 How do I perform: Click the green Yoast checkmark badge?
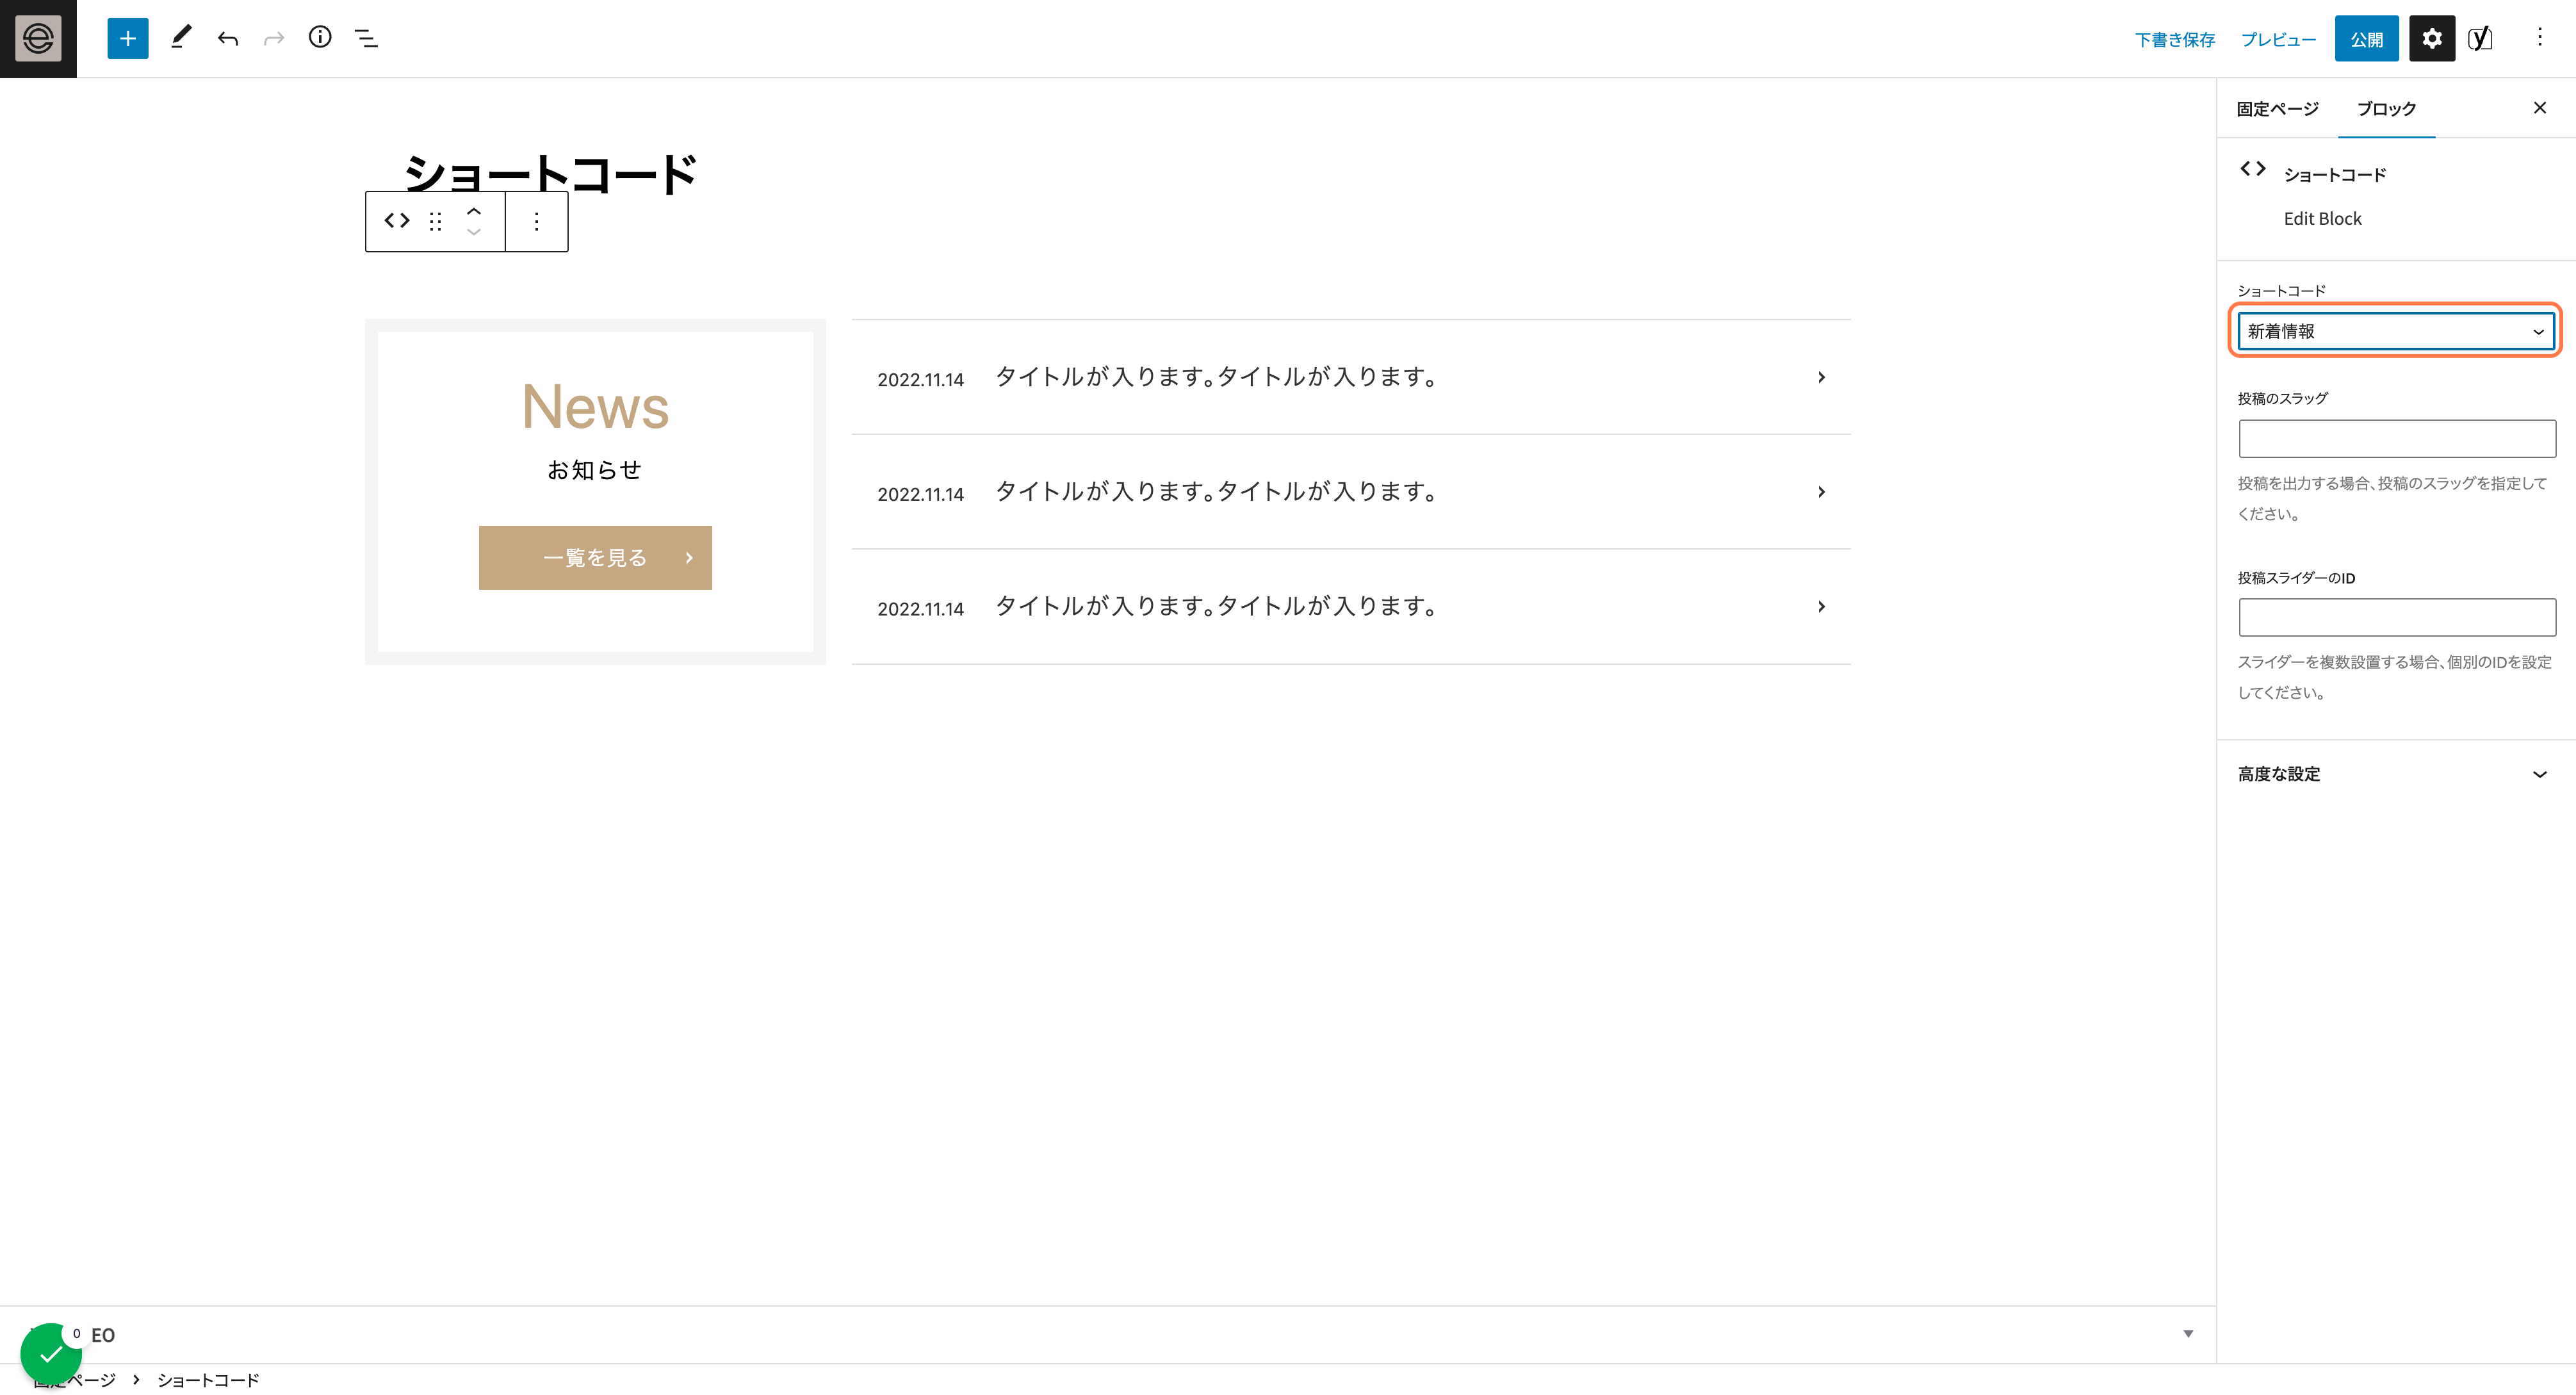click(50, 1353)
